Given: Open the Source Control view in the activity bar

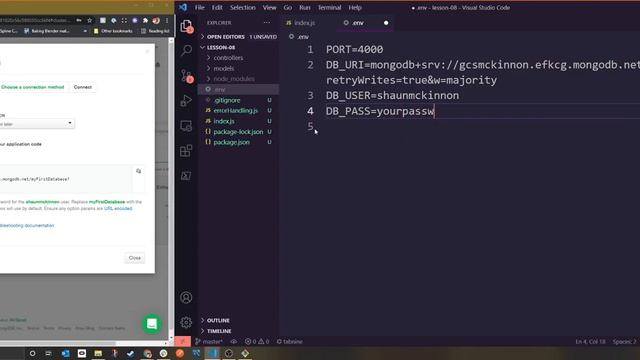Looking at the screenshot, I should [x=186, y=76].
